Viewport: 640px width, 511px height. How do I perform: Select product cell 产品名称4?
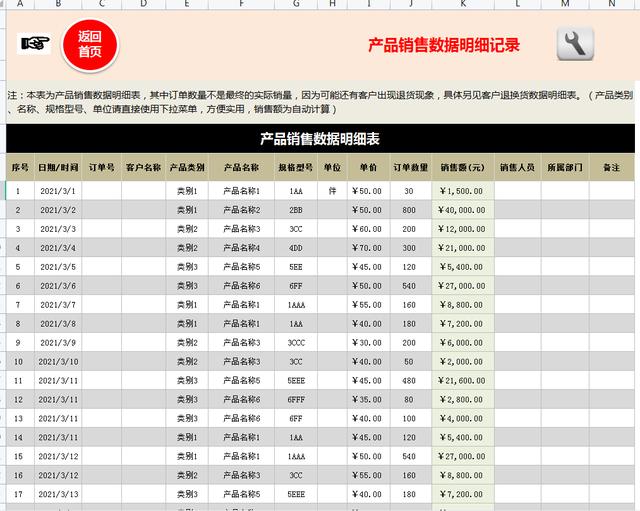tap(241, 248)
